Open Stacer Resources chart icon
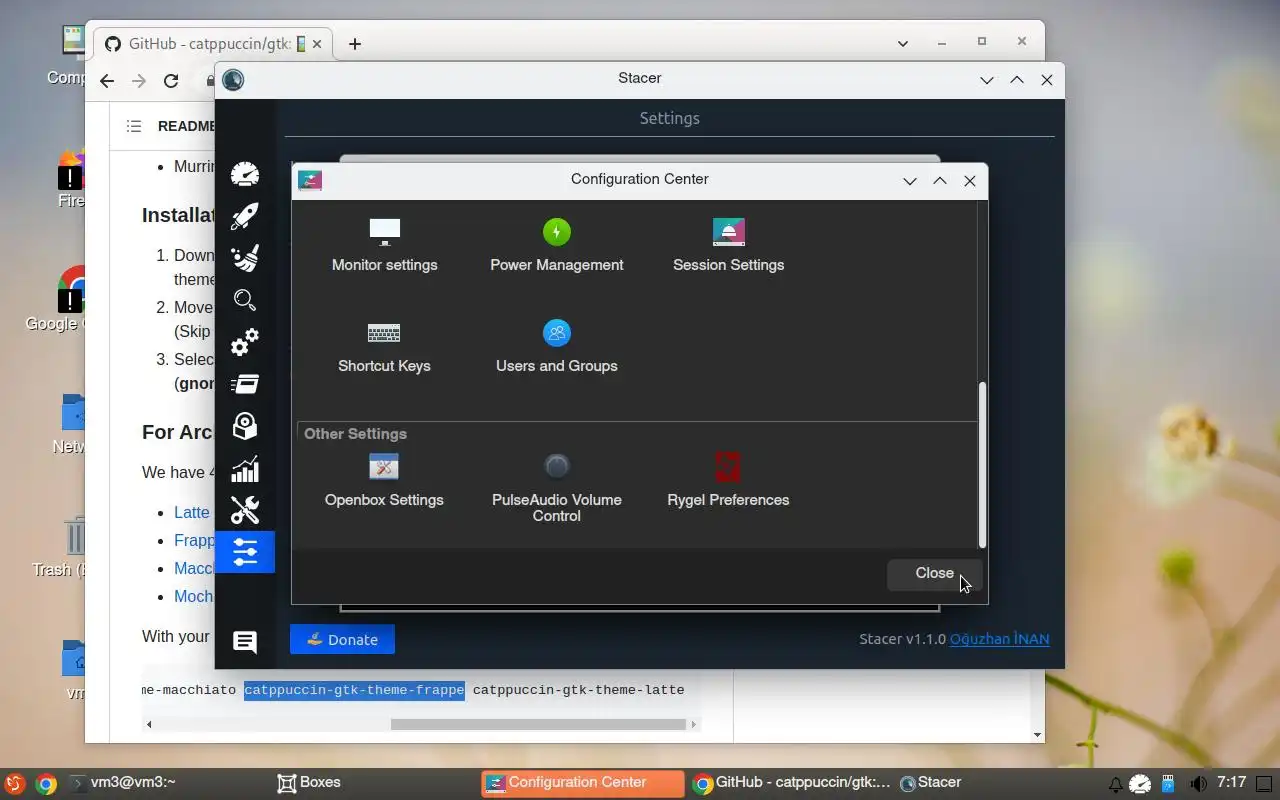Image resolution: width=1280 pixels, height=800 pixels. point(245,469)
